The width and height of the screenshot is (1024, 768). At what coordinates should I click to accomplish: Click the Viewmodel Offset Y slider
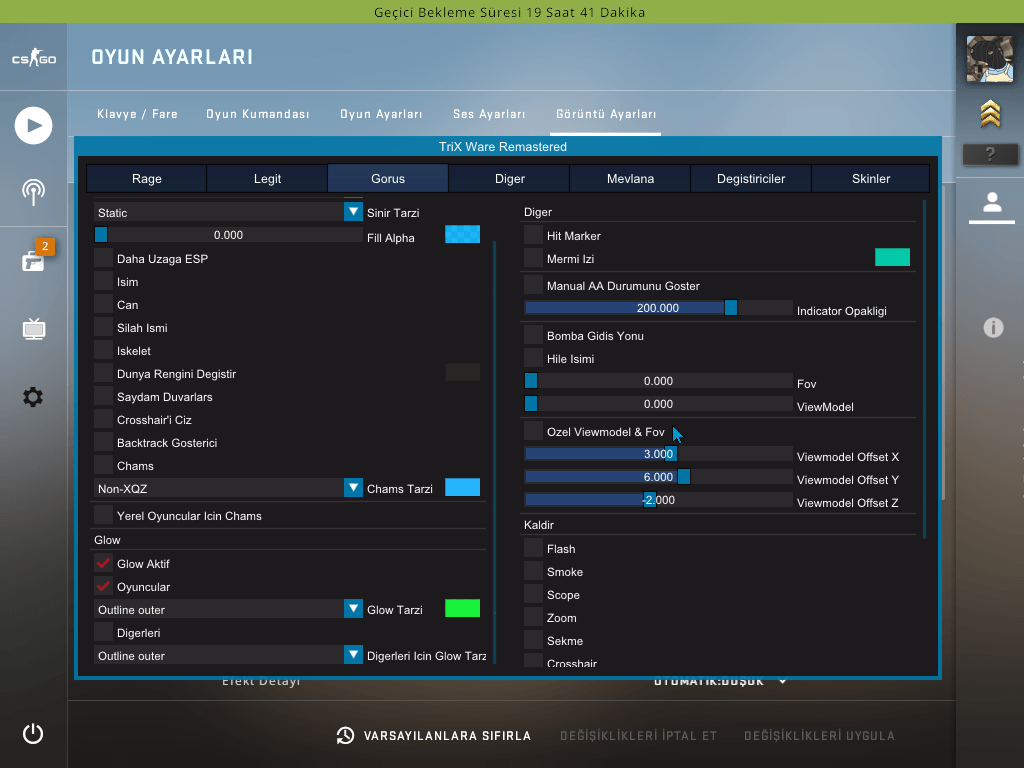[658, 477]
